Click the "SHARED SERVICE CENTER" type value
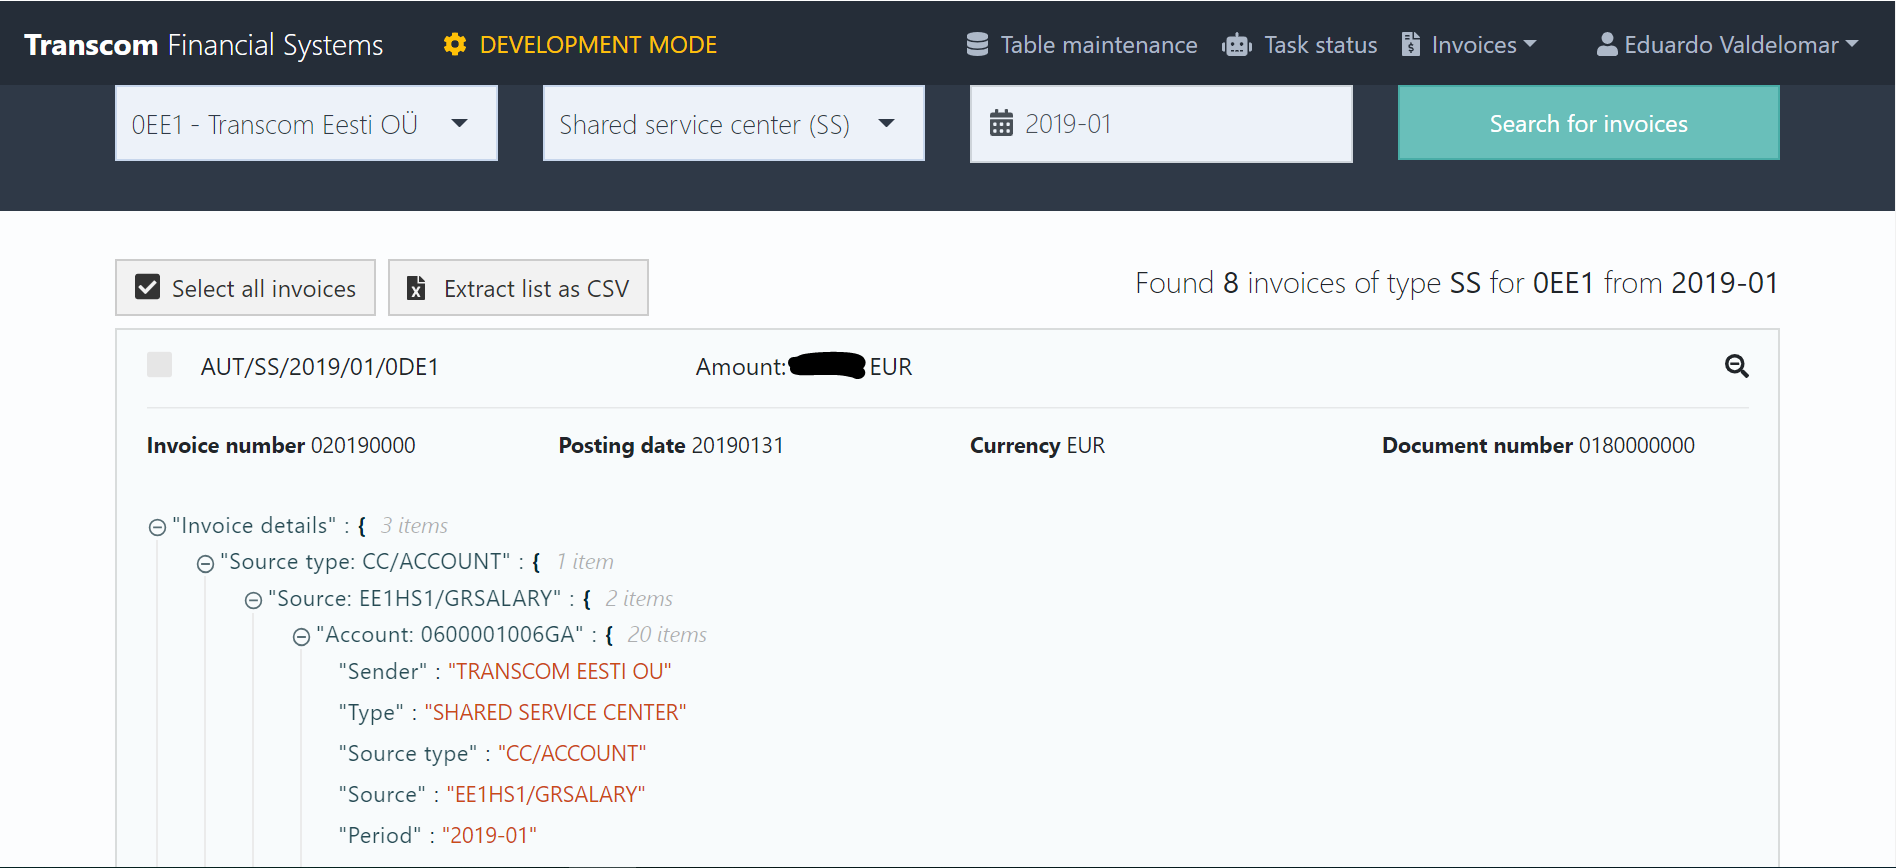Viewport: 1896px width, 868px height. pyautogui.click(x=555, y=712)
